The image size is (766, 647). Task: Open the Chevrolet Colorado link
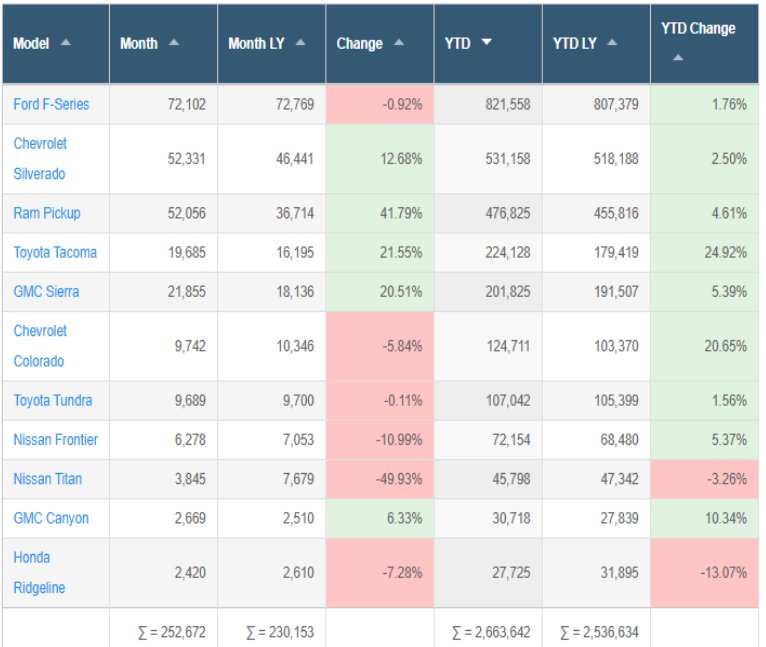(40, 346)
